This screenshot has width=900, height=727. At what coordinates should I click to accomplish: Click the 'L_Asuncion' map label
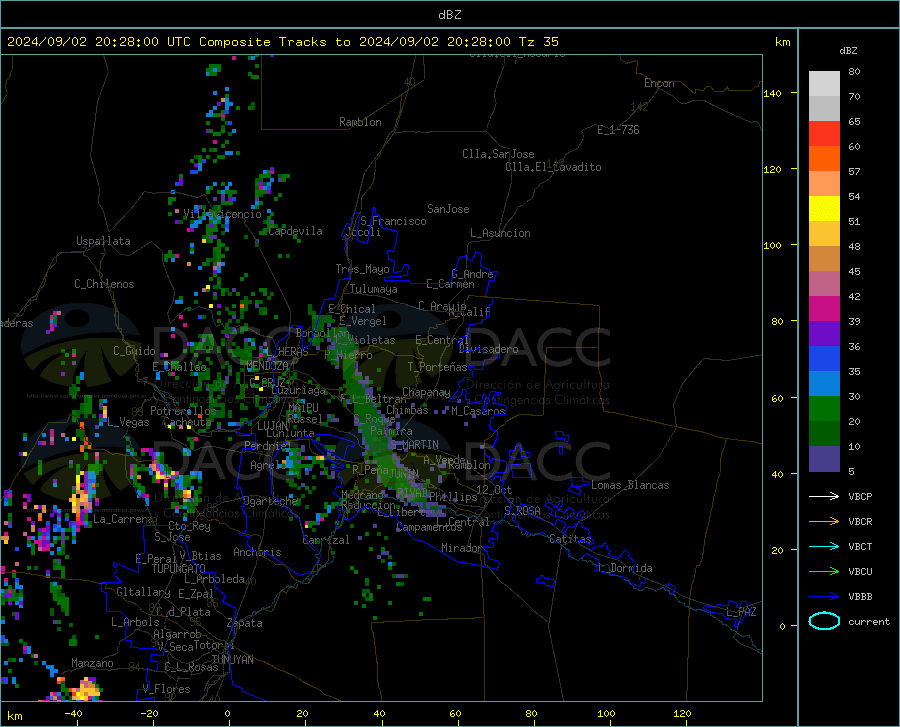click(500, 233)
